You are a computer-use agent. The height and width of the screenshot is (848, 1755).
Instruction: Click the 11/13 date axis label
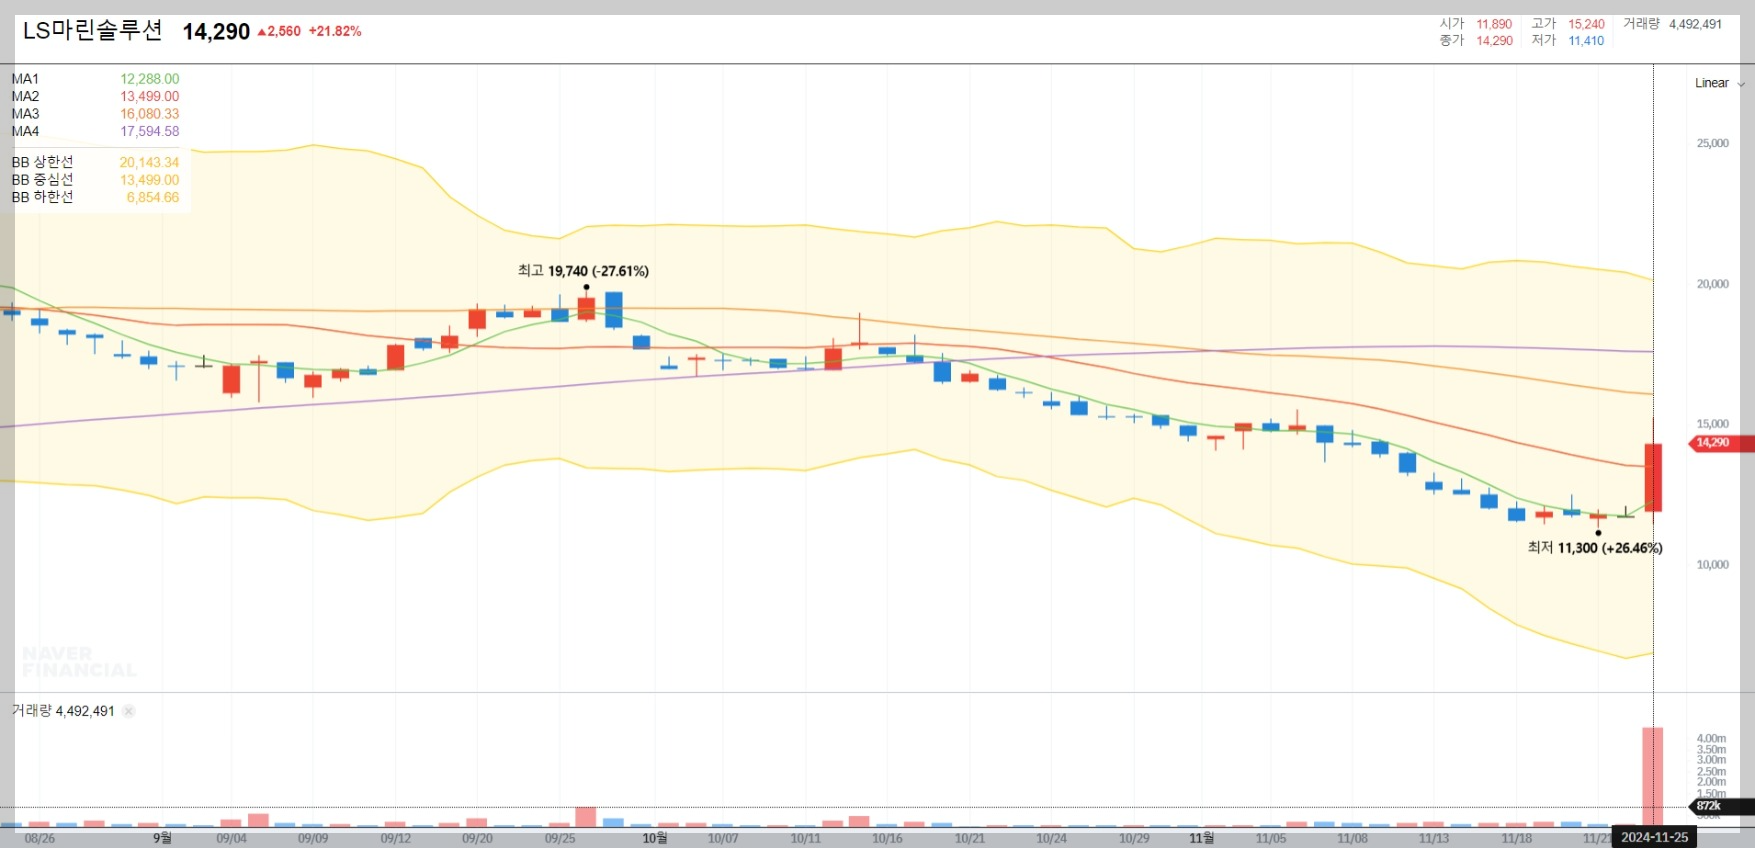point(1434,838)
